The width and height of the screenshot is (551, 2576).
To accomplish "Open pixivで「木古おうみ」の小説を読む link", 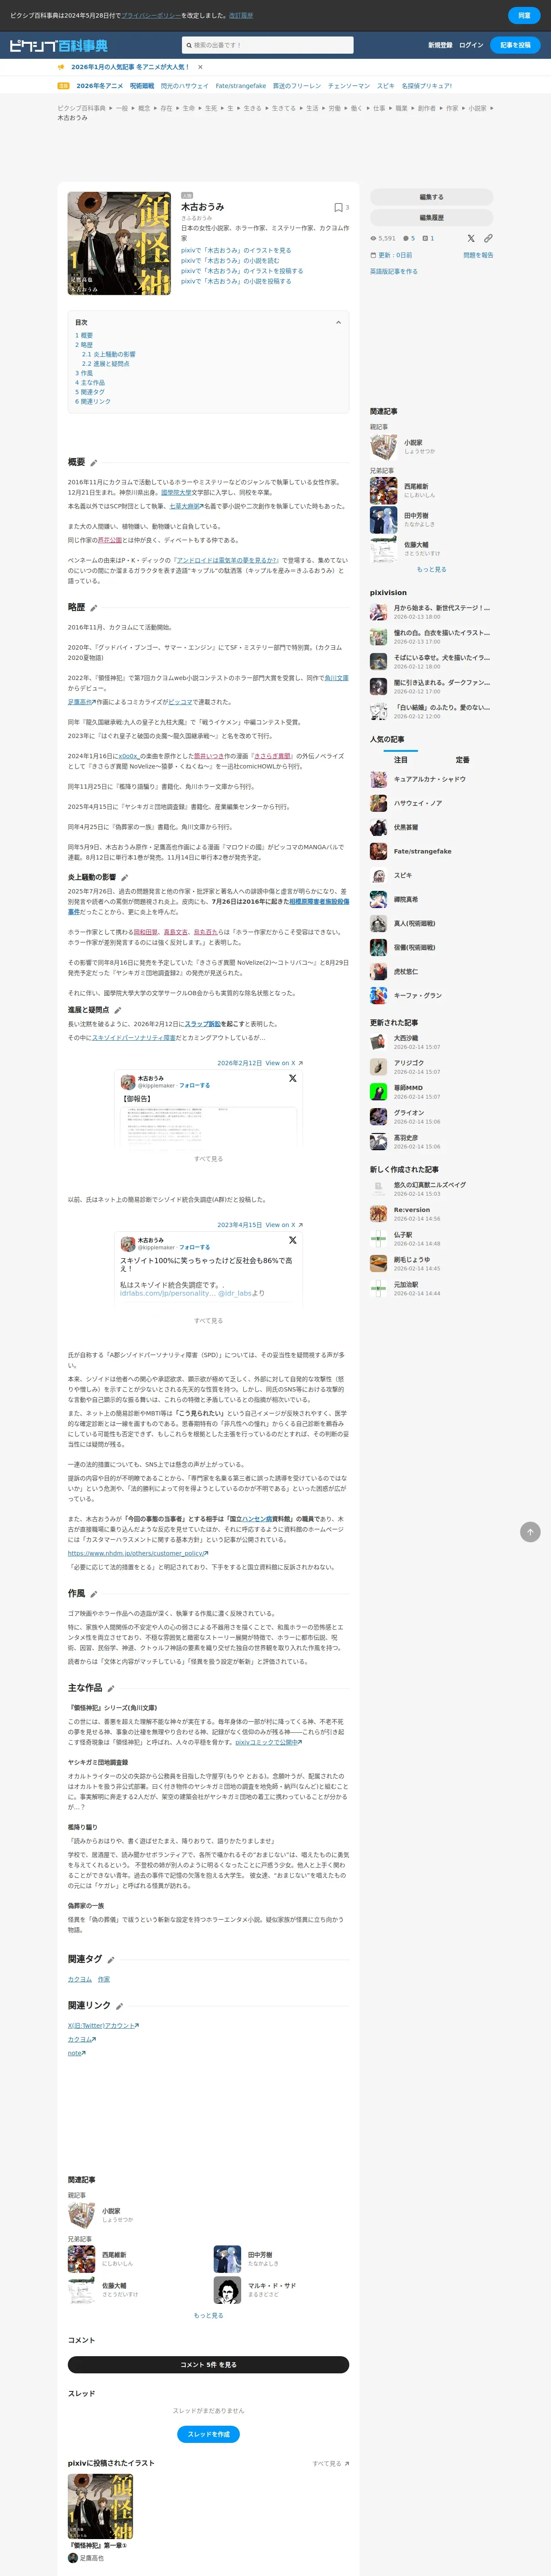I will 230,260.
